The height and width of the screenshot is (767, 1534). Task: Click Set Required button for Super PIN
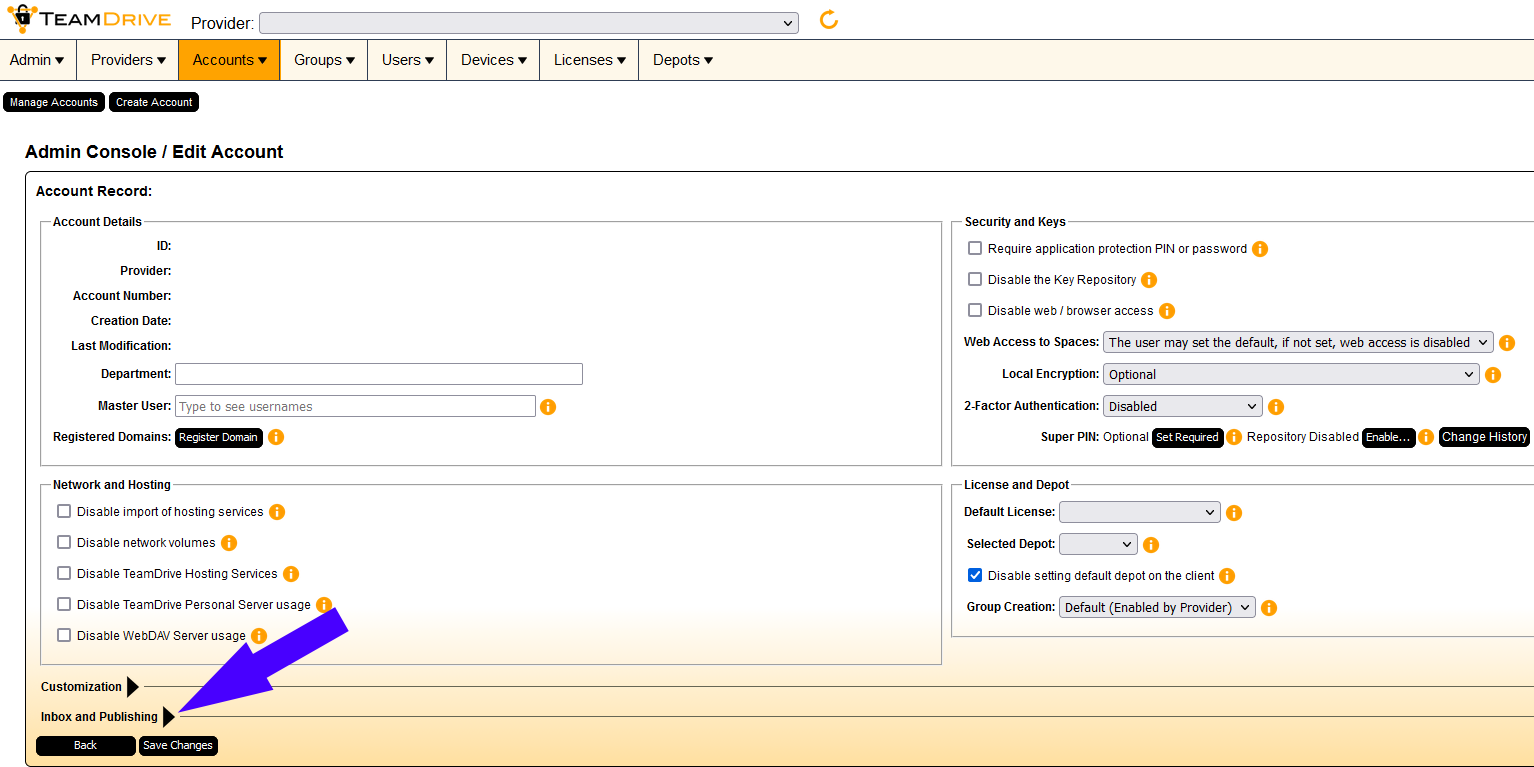tap(1187, 437)
